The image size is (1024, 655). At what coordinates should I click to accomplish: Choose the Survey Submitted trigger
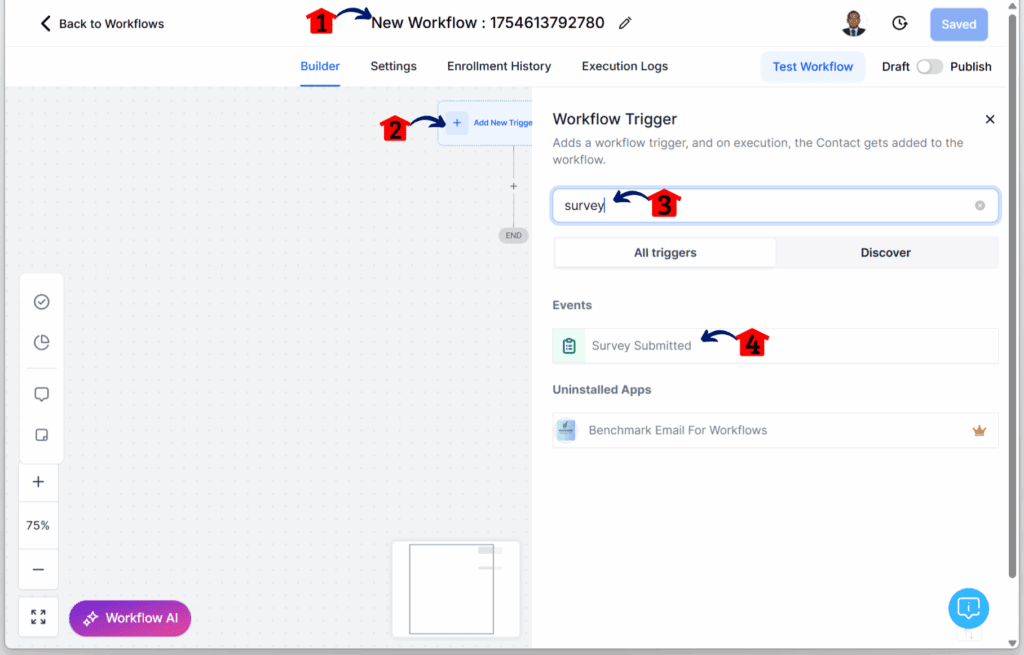point(775,345)
